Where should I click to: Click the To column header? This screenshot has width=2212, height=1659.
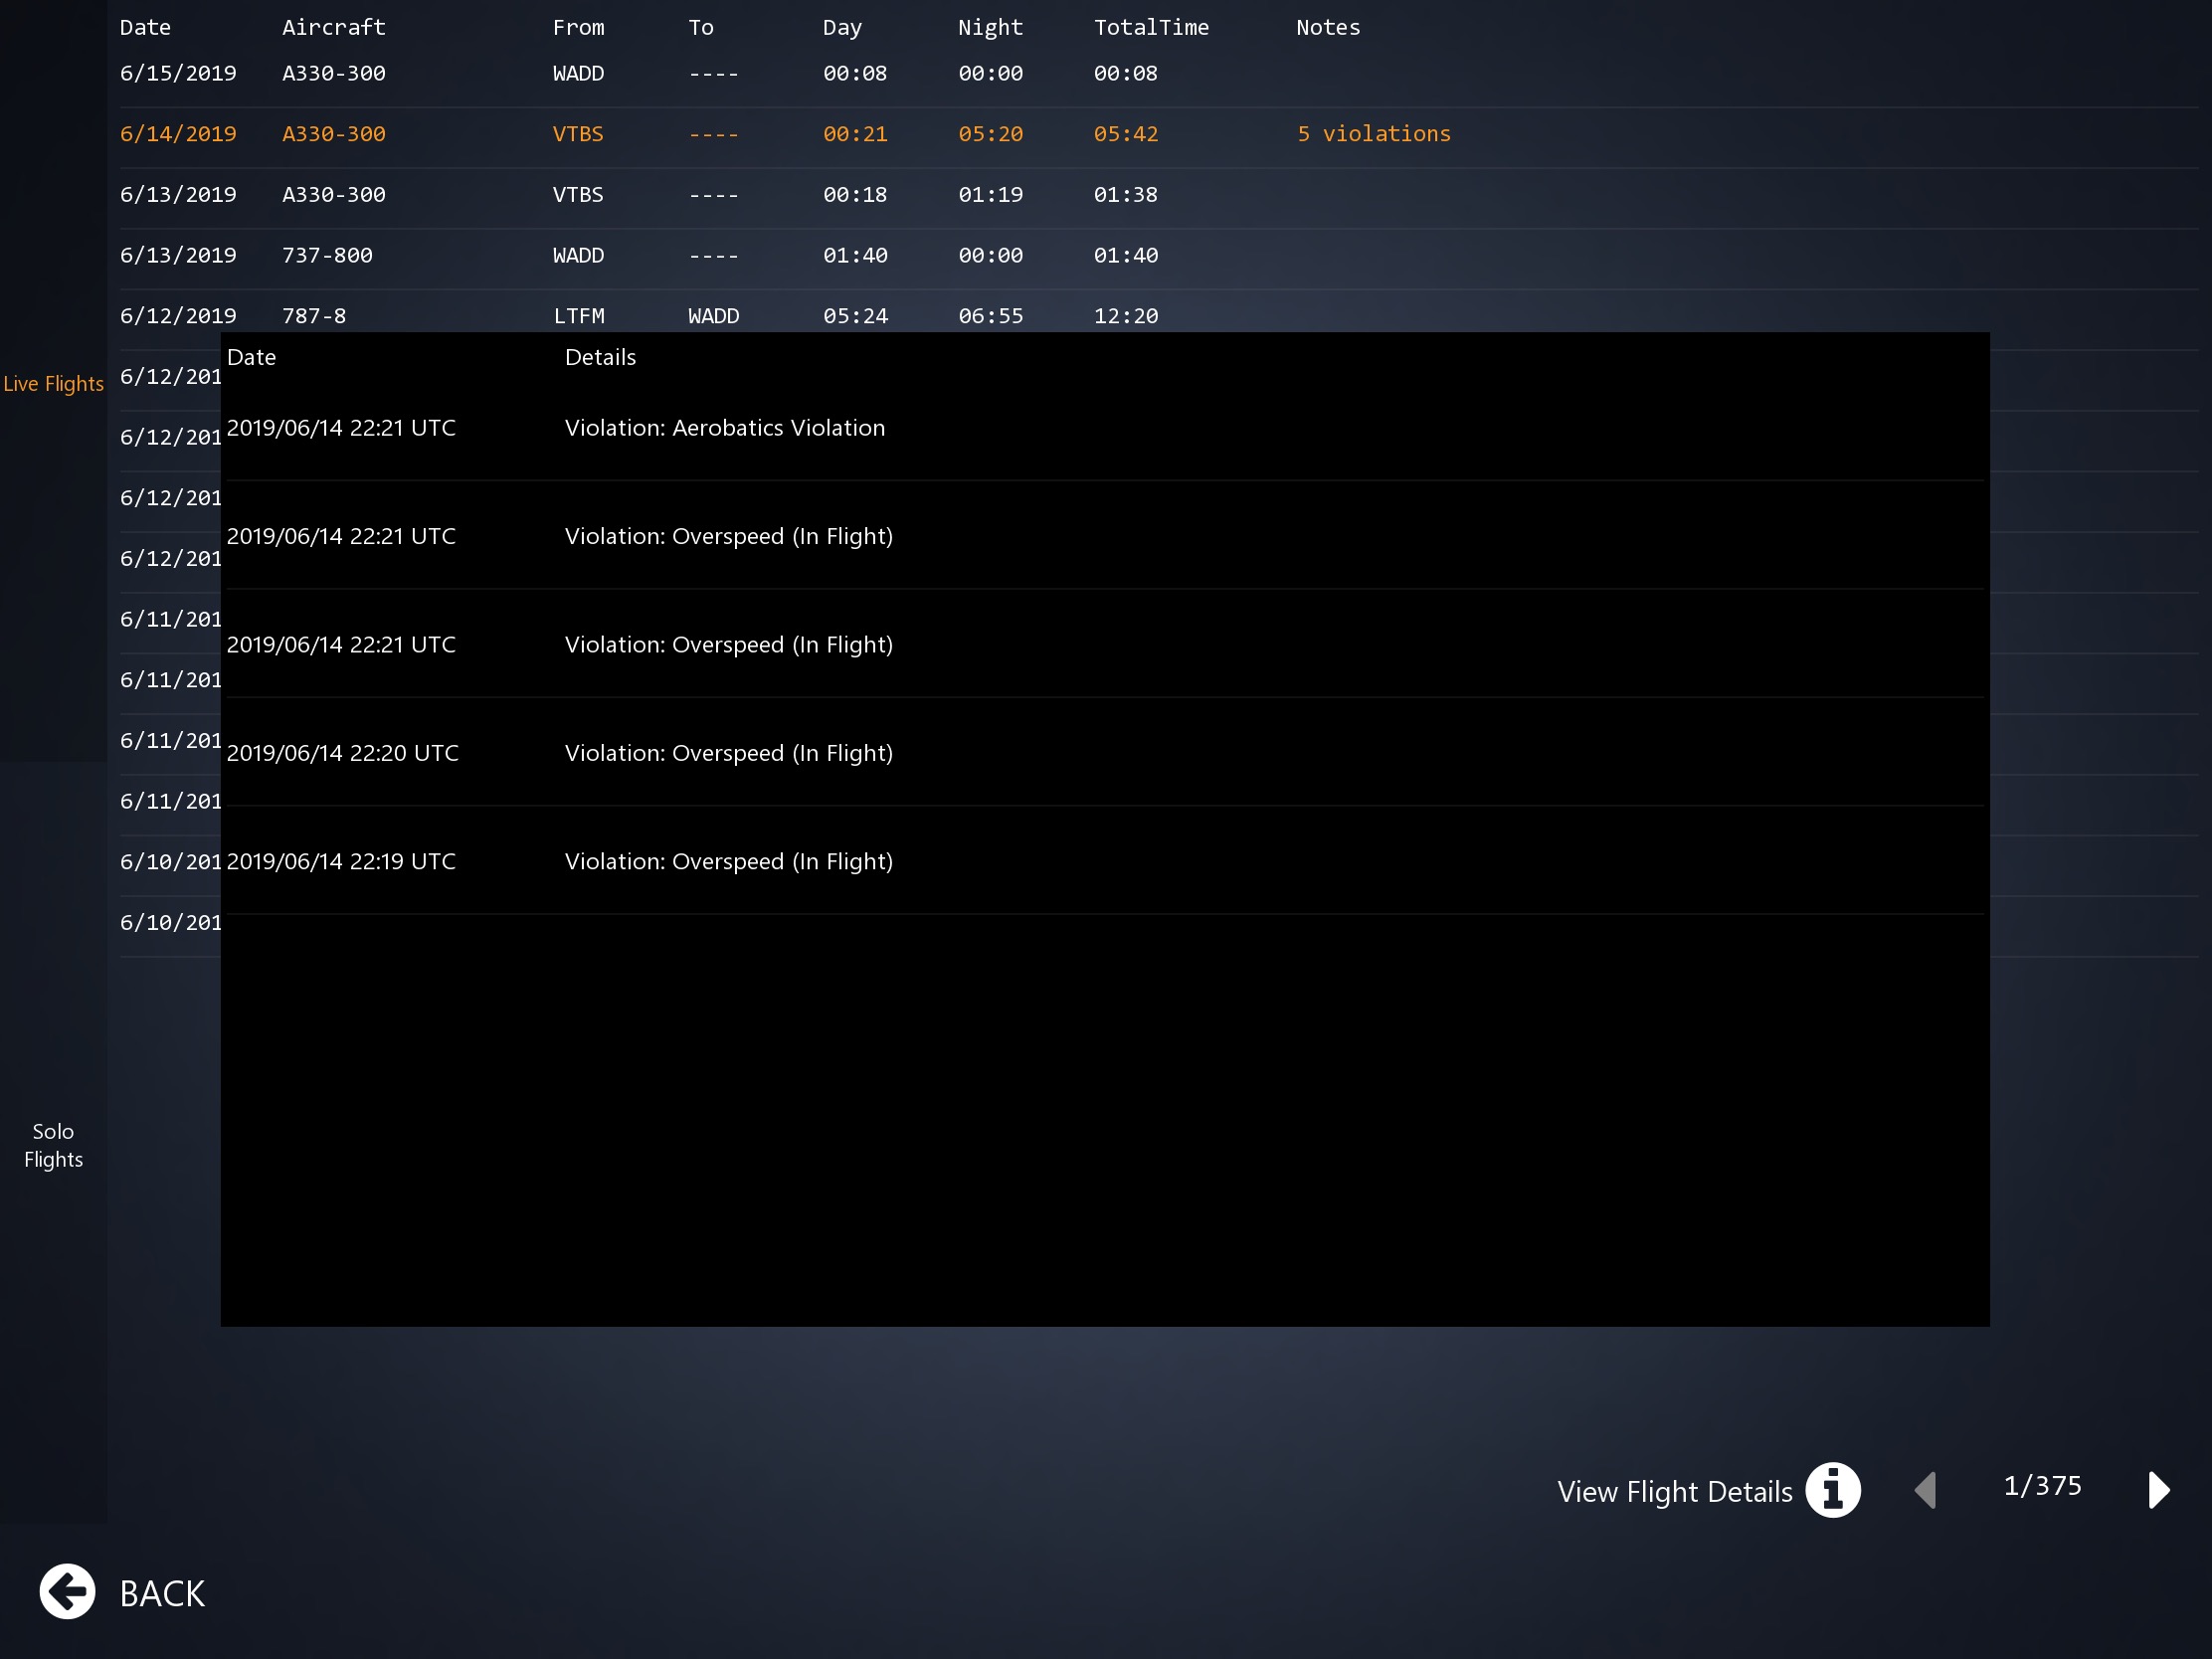(x=701, y=27)
